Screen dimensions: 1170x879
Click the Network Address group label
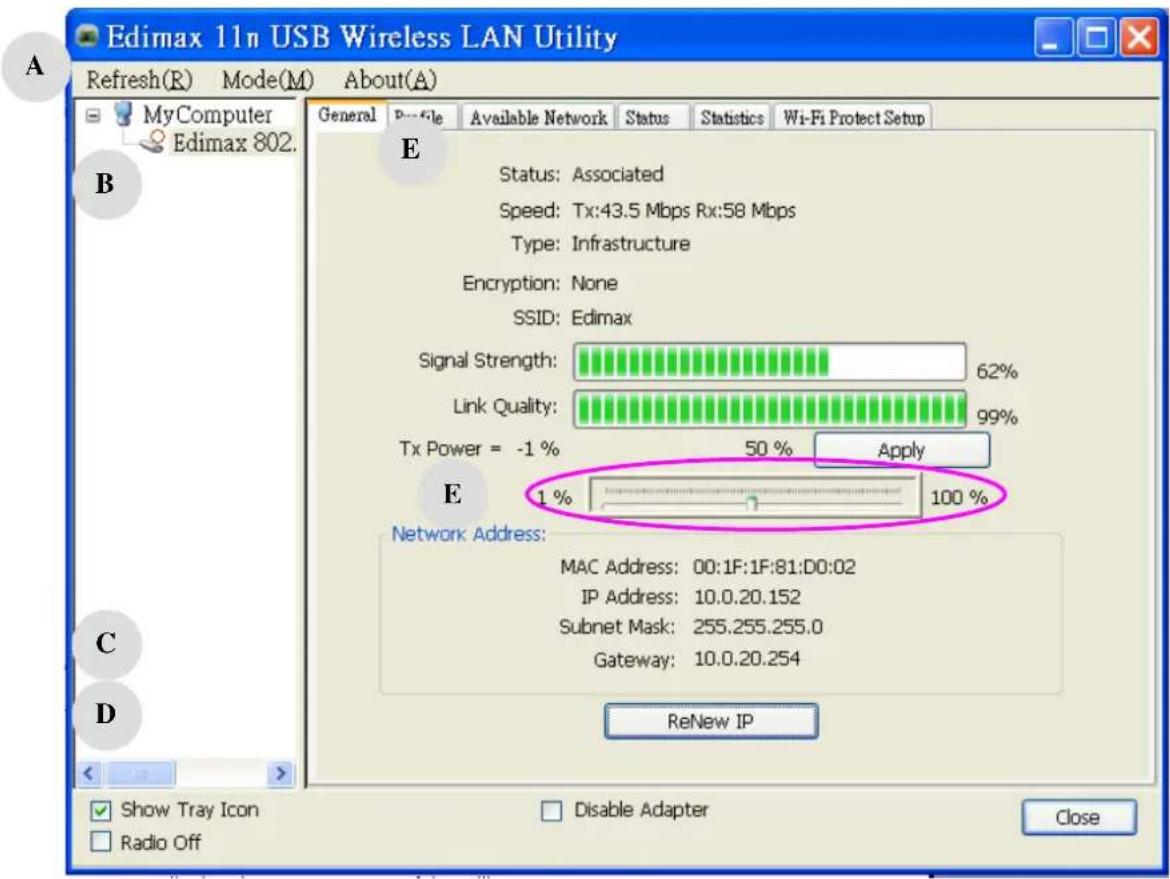coord(469,534)
